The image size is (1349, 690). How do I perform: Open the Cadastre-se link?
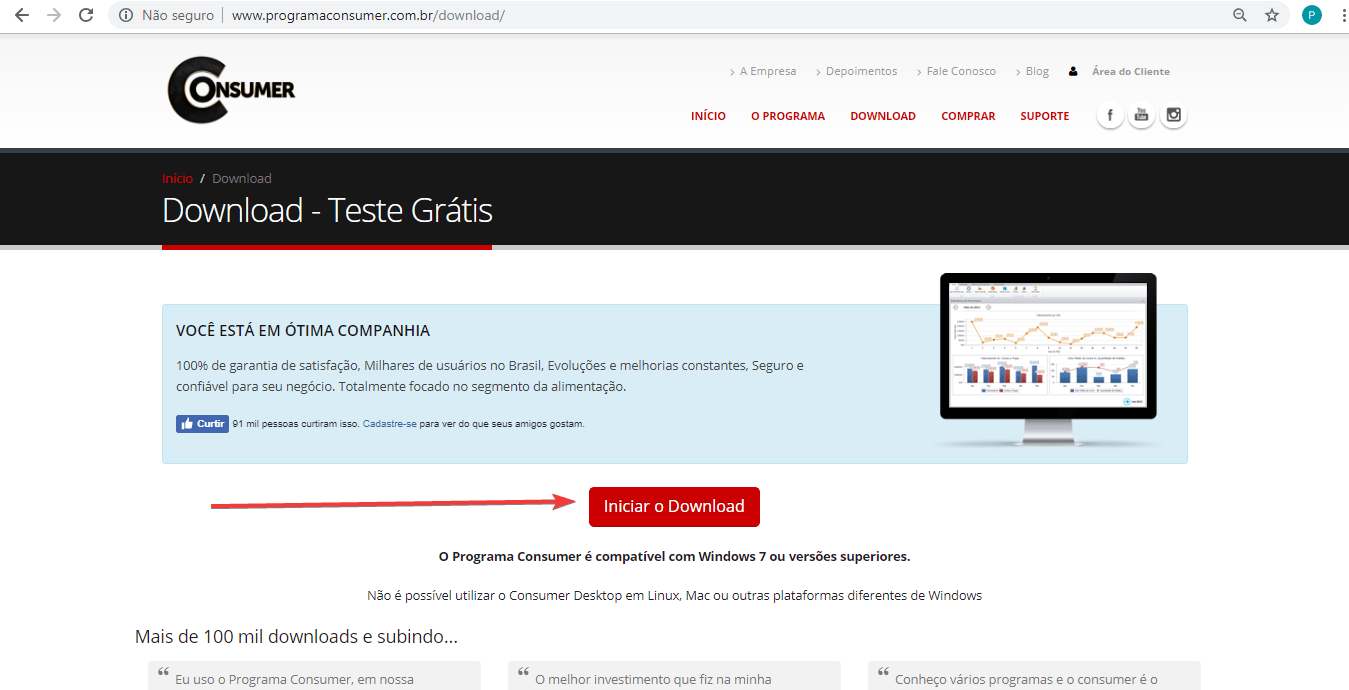390,423
